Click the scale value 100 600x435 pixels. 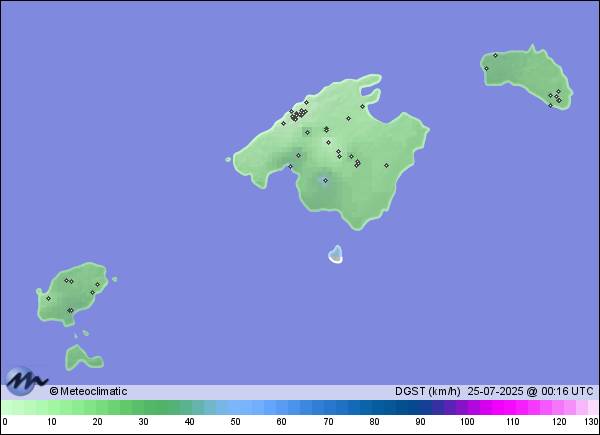(467, 422)
